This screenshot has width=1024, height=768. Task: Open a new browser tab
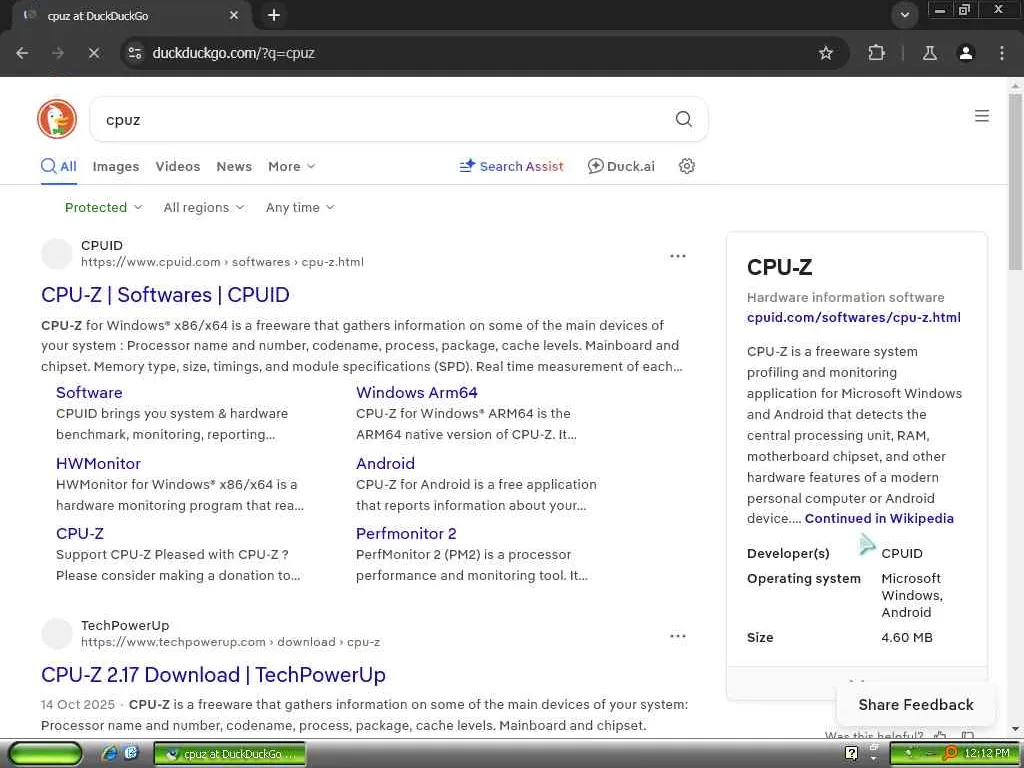[x=274, y=15]
